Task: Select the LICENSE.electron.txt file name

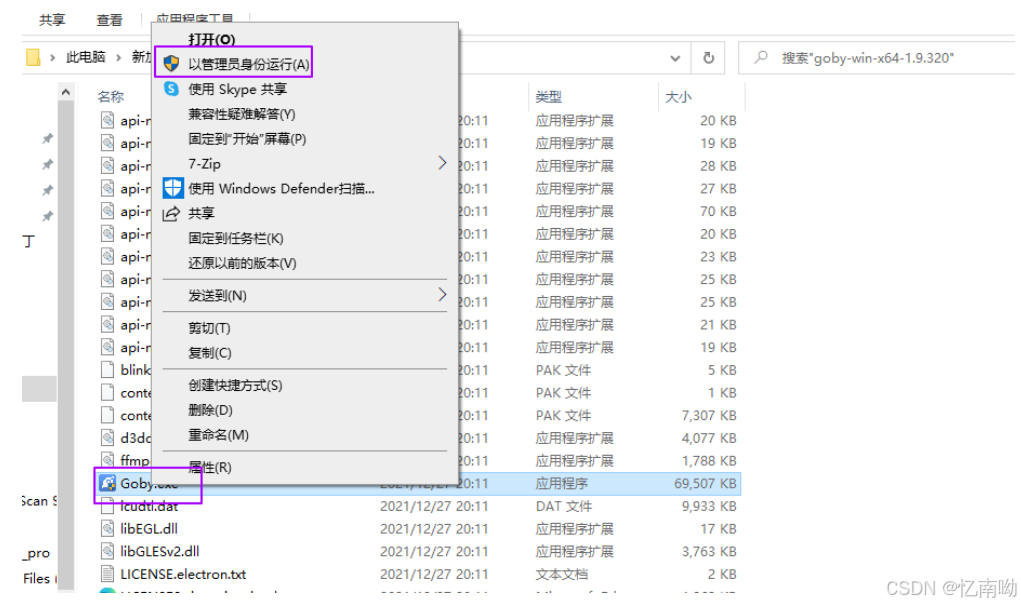Action: (183, 574)
